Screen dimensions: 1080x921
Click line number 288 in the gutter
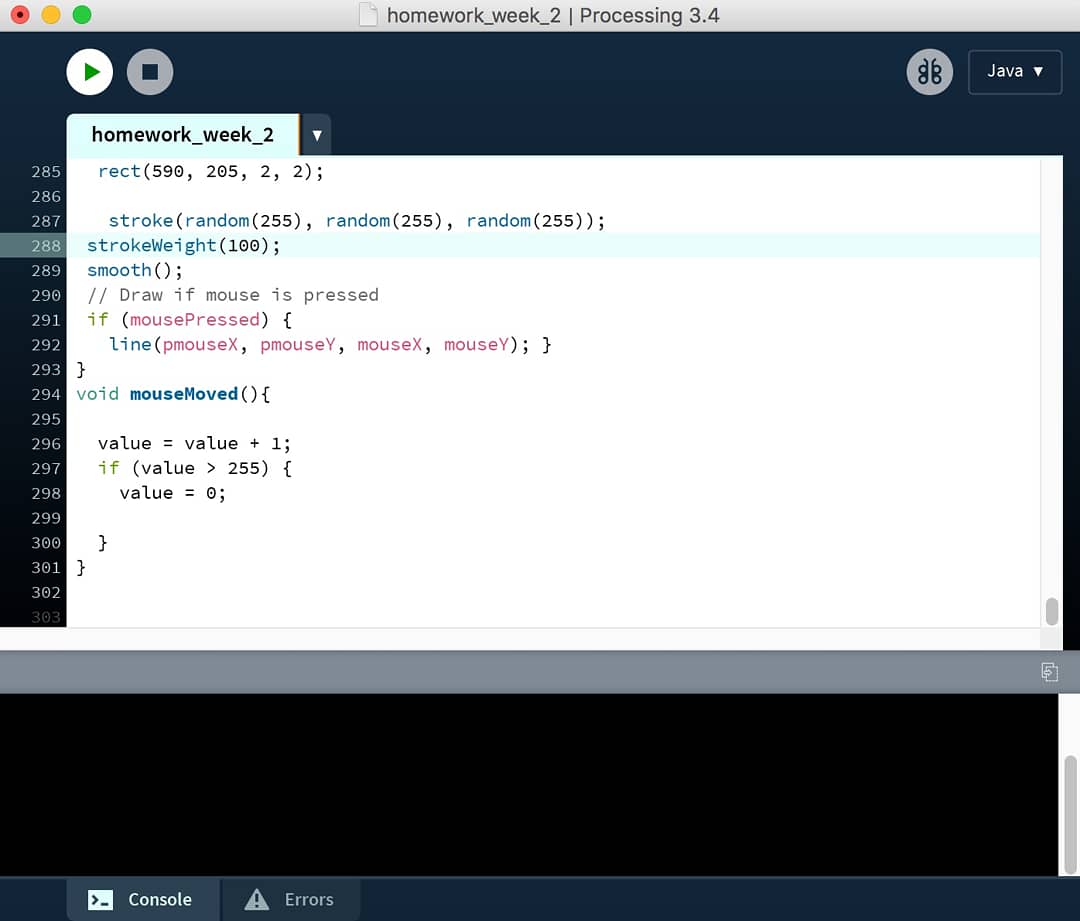click(45, 246)
